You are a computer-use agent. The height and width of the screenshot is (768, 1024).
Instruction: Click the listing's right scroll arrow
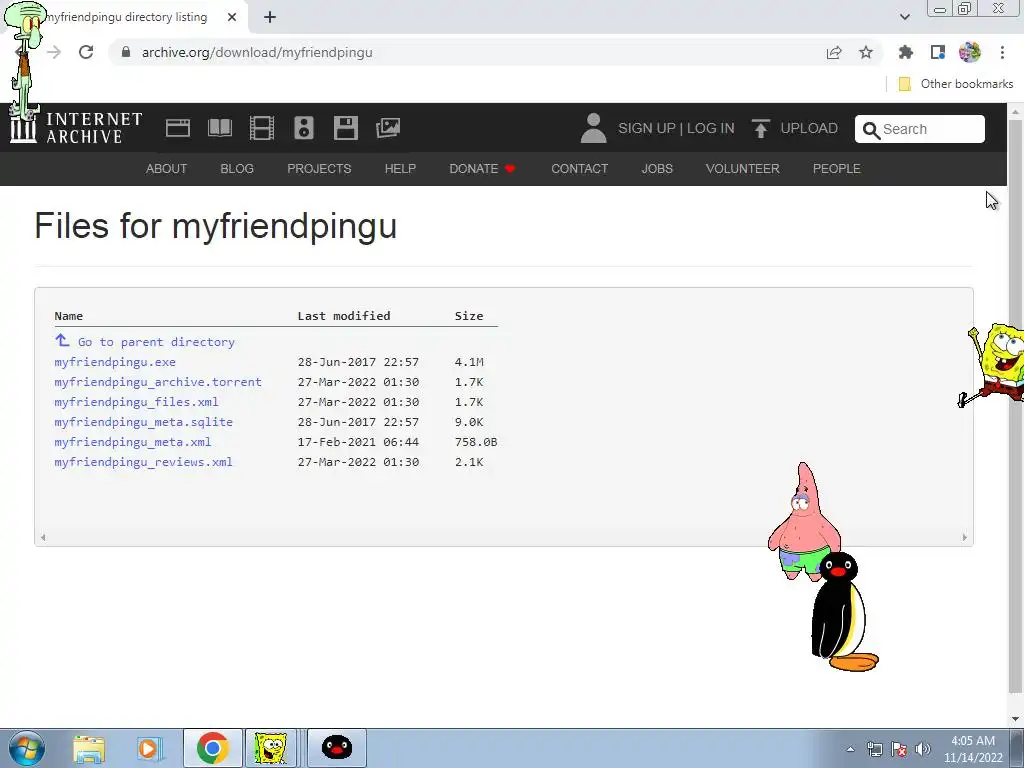965,537
